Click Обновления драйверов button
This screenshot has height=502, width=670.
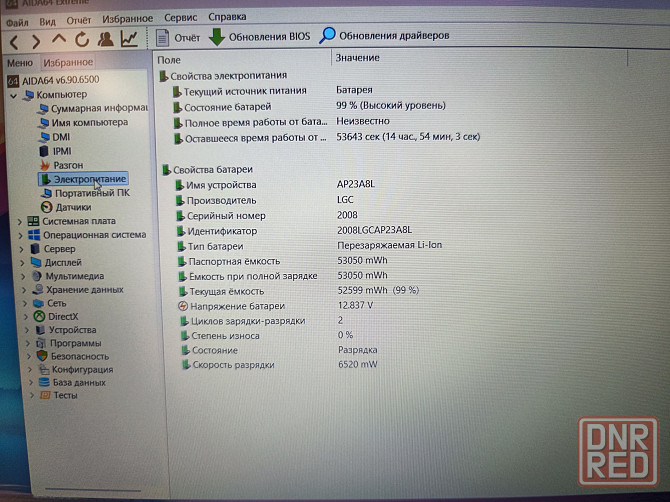(384, 35)
